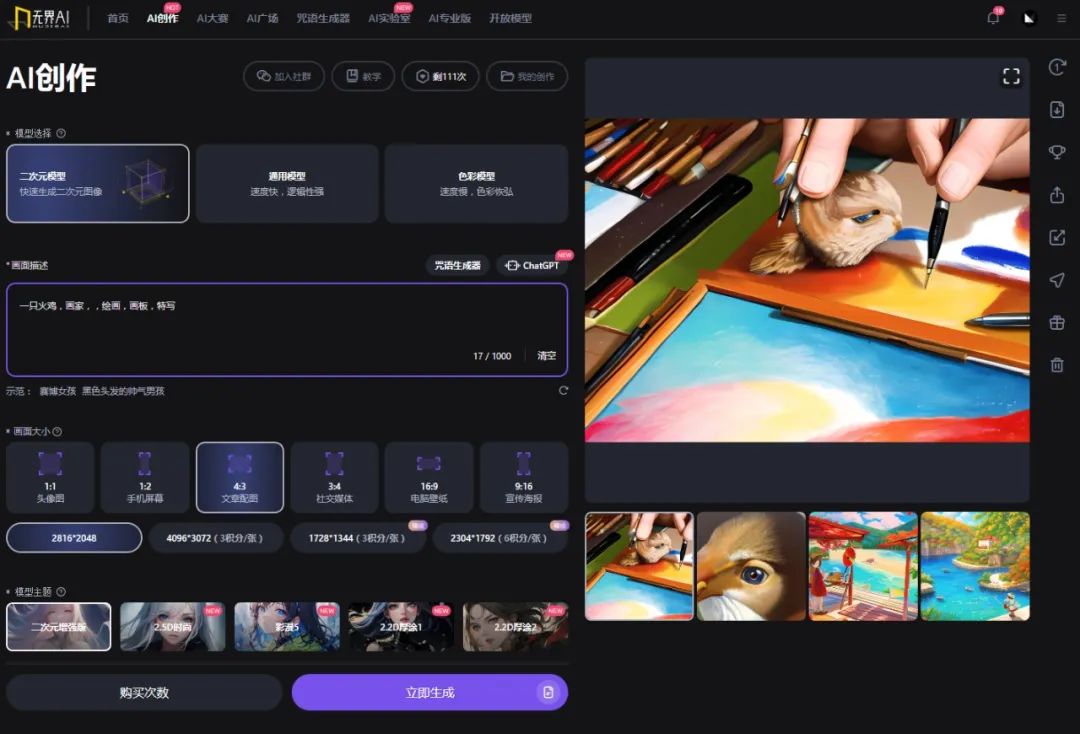
Task: Click the trash delete icon in sidebar
Action: coord(1057,365)
